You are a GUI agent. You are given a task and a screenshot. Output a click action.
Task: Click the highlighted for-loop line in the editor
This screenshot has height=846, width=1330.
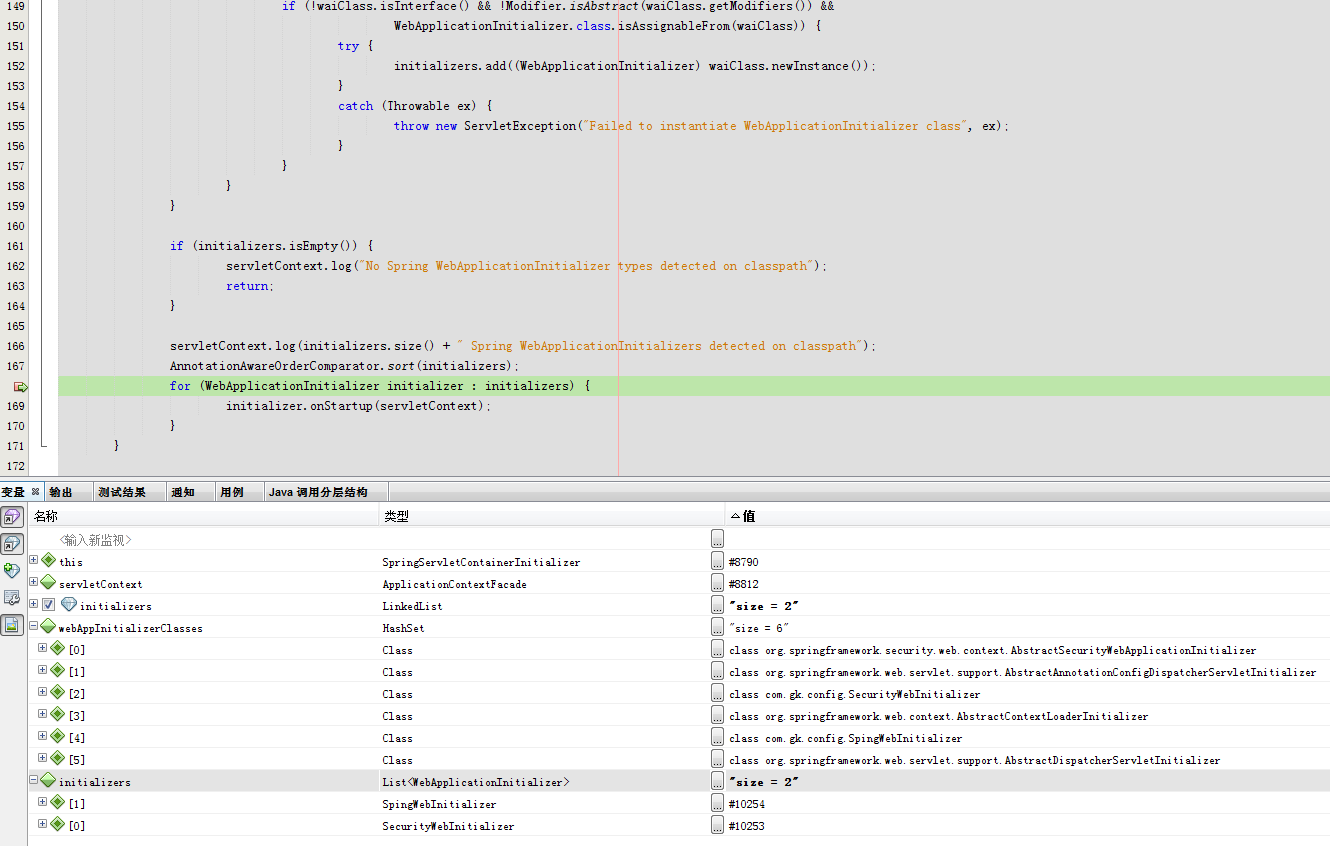pos(694,386)
